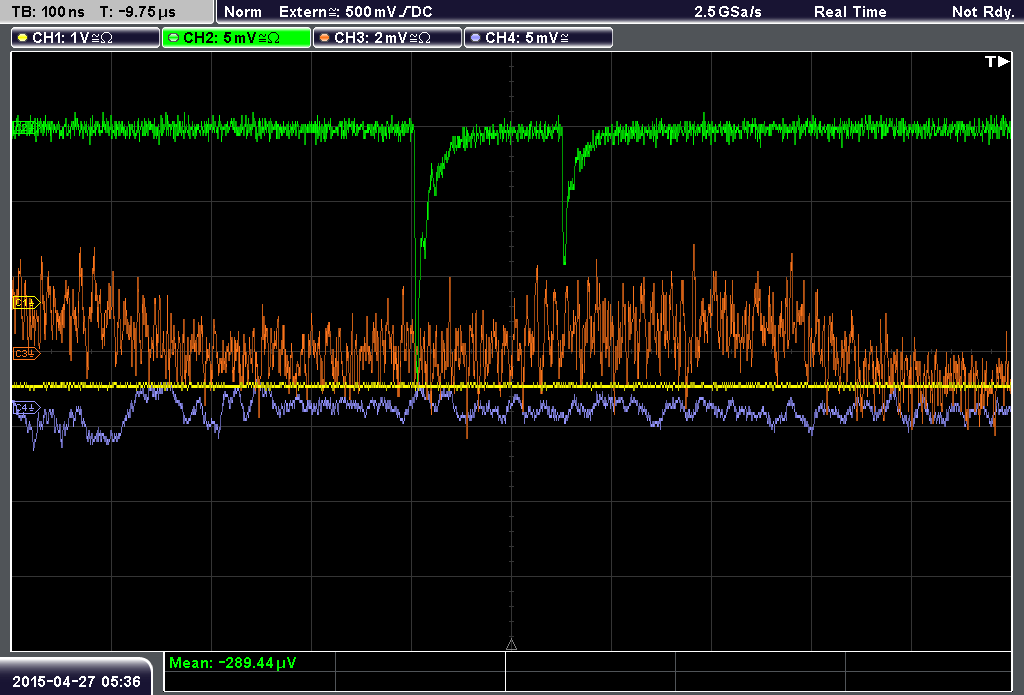Click the Not Rdy. status indicator
This screenshot has height=695, width=1024.
(983, 12)
